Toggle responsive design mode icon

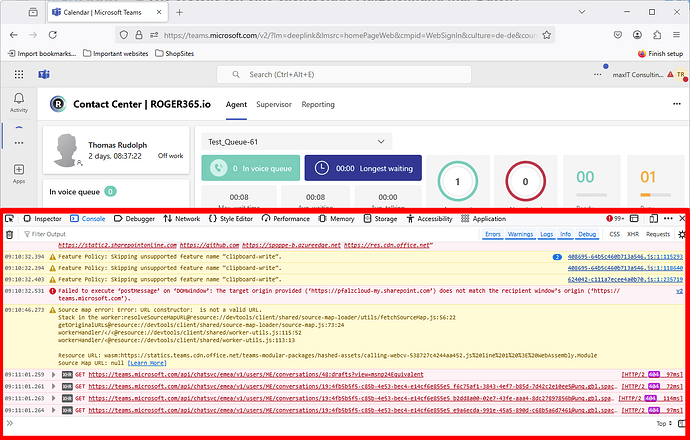click(653, 219)
